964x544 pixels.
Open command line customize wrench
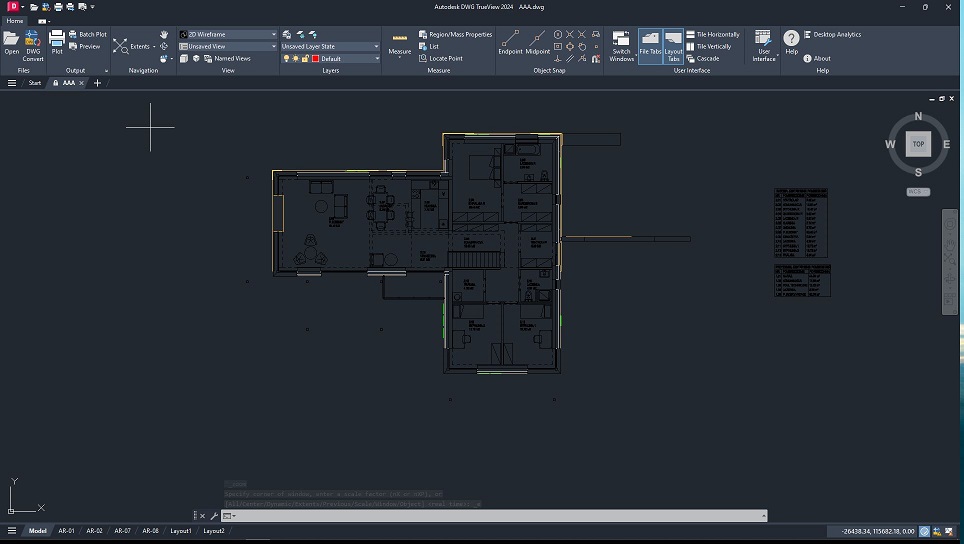[x=214, y=516]
